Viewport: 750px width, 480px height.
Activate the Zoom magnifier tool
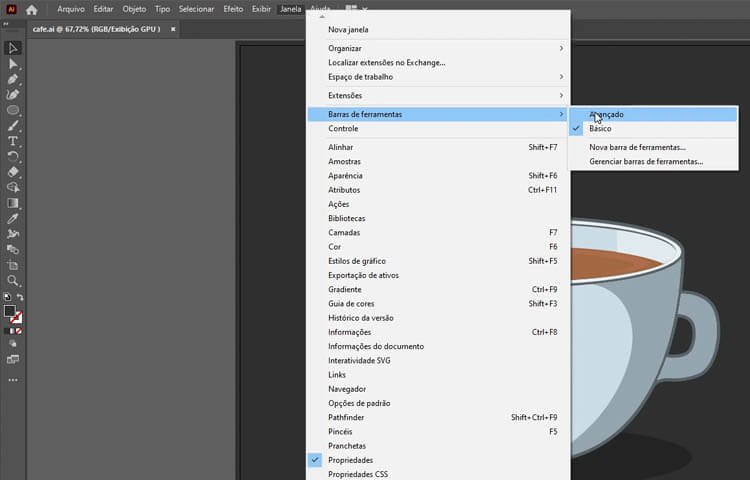pos(13,281)
